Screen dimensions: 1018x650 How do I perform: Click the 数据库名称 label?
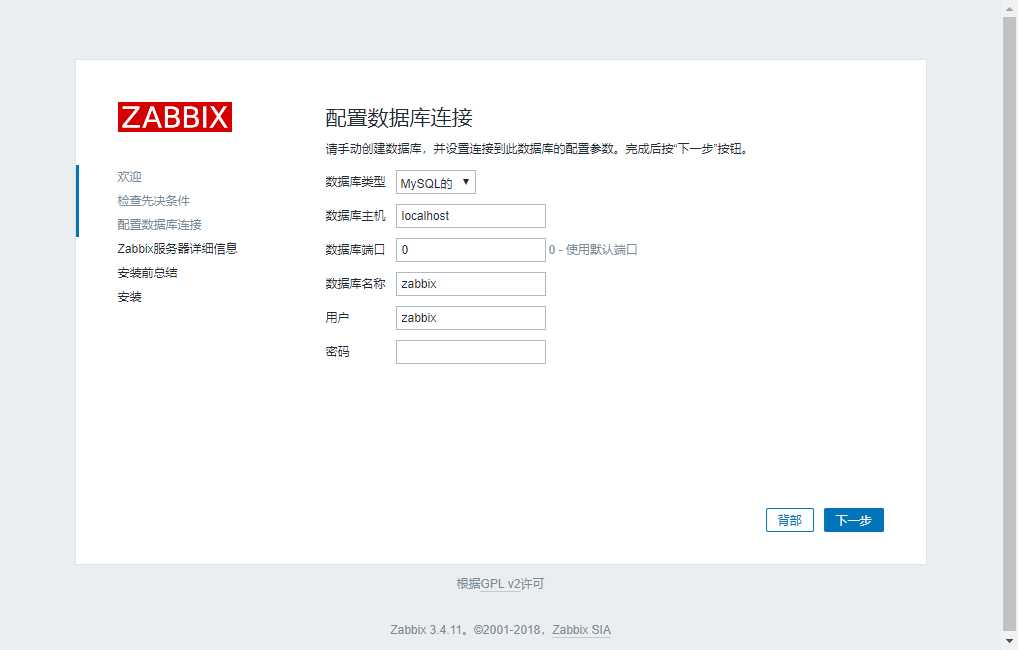[355, 284]
